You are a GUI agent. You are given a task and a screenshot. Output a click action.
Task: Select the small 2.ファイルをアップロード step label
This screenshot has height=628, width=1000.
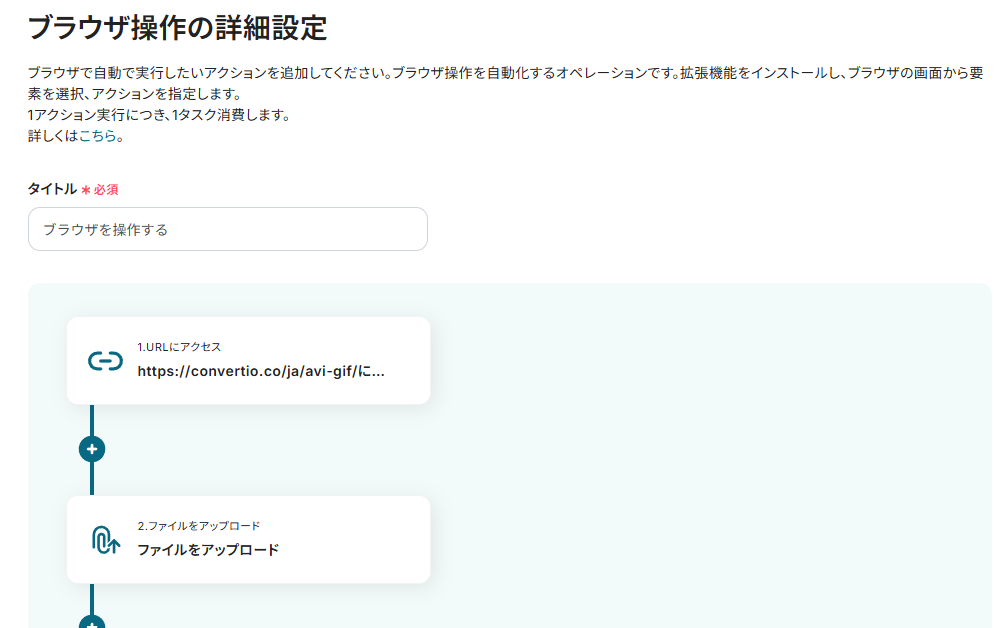point(198,526)
